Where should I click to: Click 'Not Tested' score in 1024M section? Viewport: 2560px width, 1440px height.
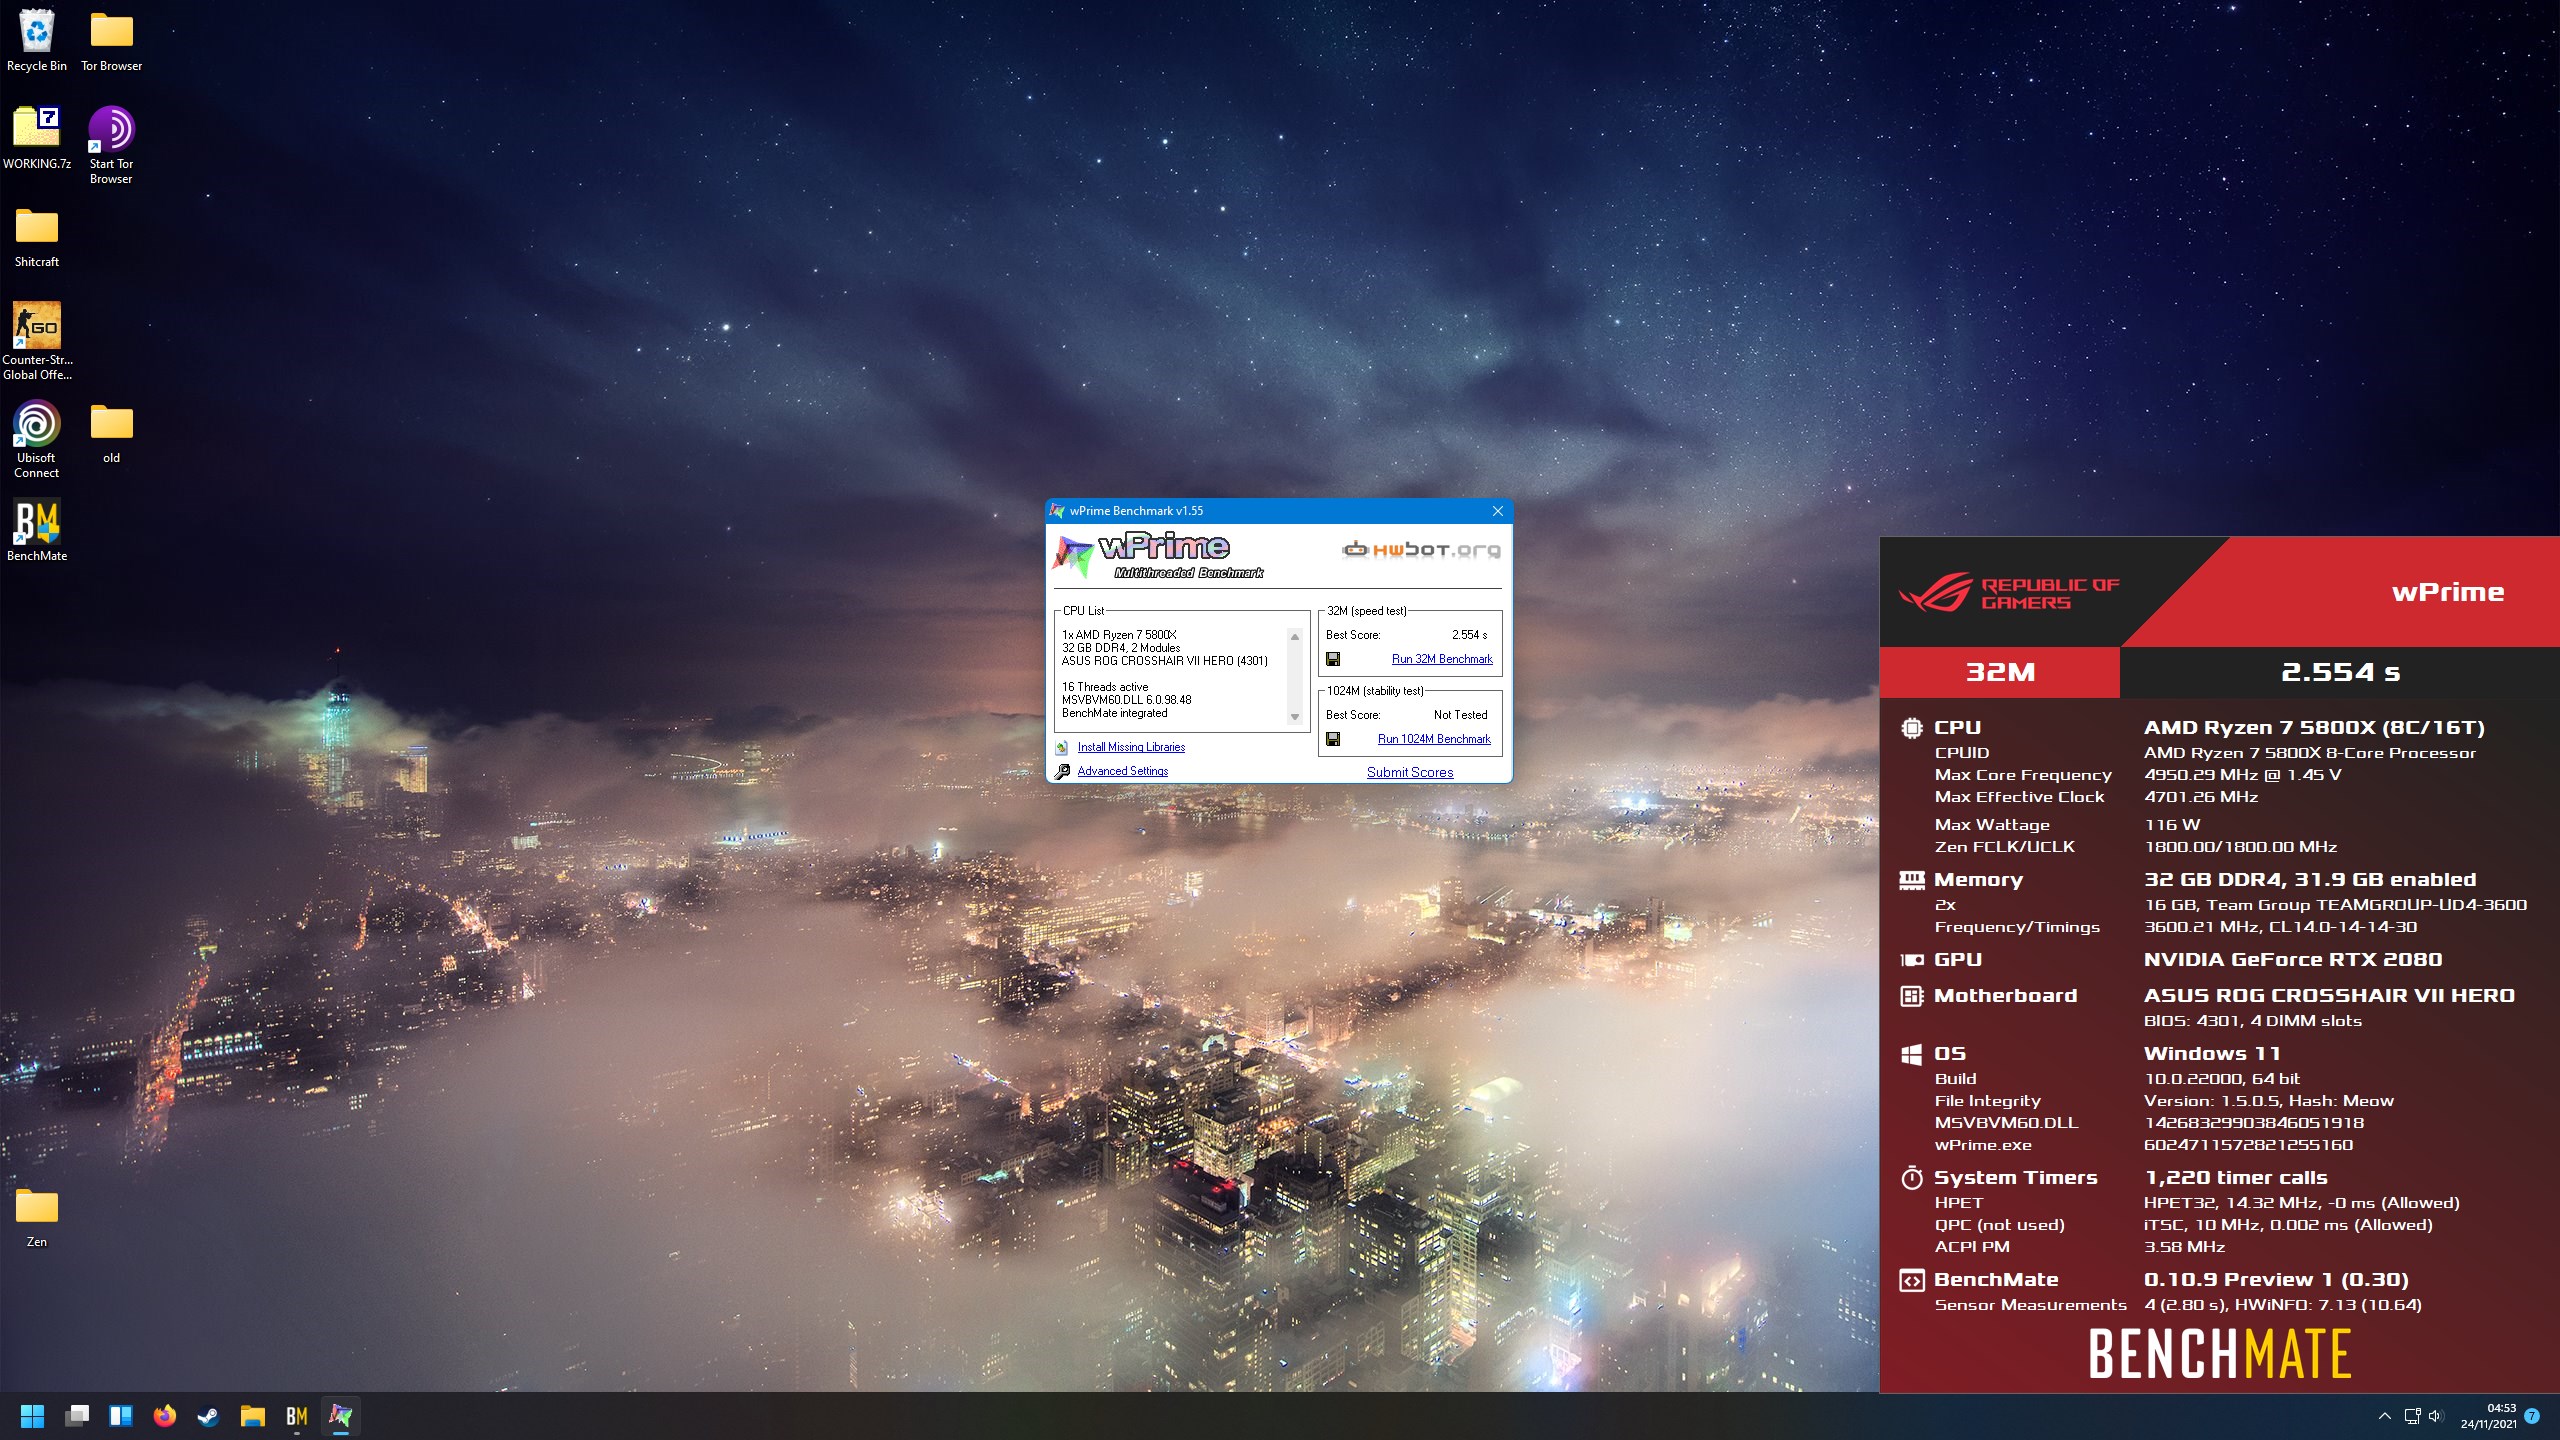point(1460,715)
